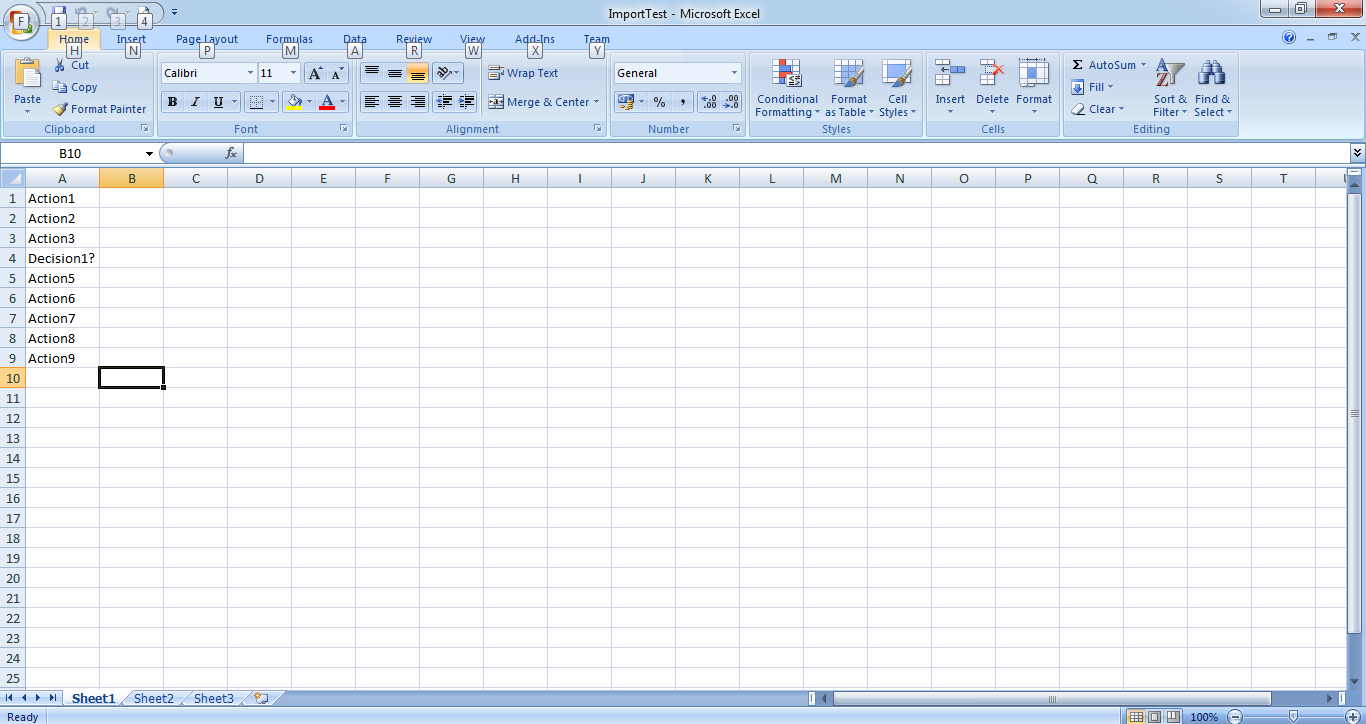Click the Merge & Center button
Image resolution: width=1366 pixels, height=724 pixels.
click(x=539, y=102)
